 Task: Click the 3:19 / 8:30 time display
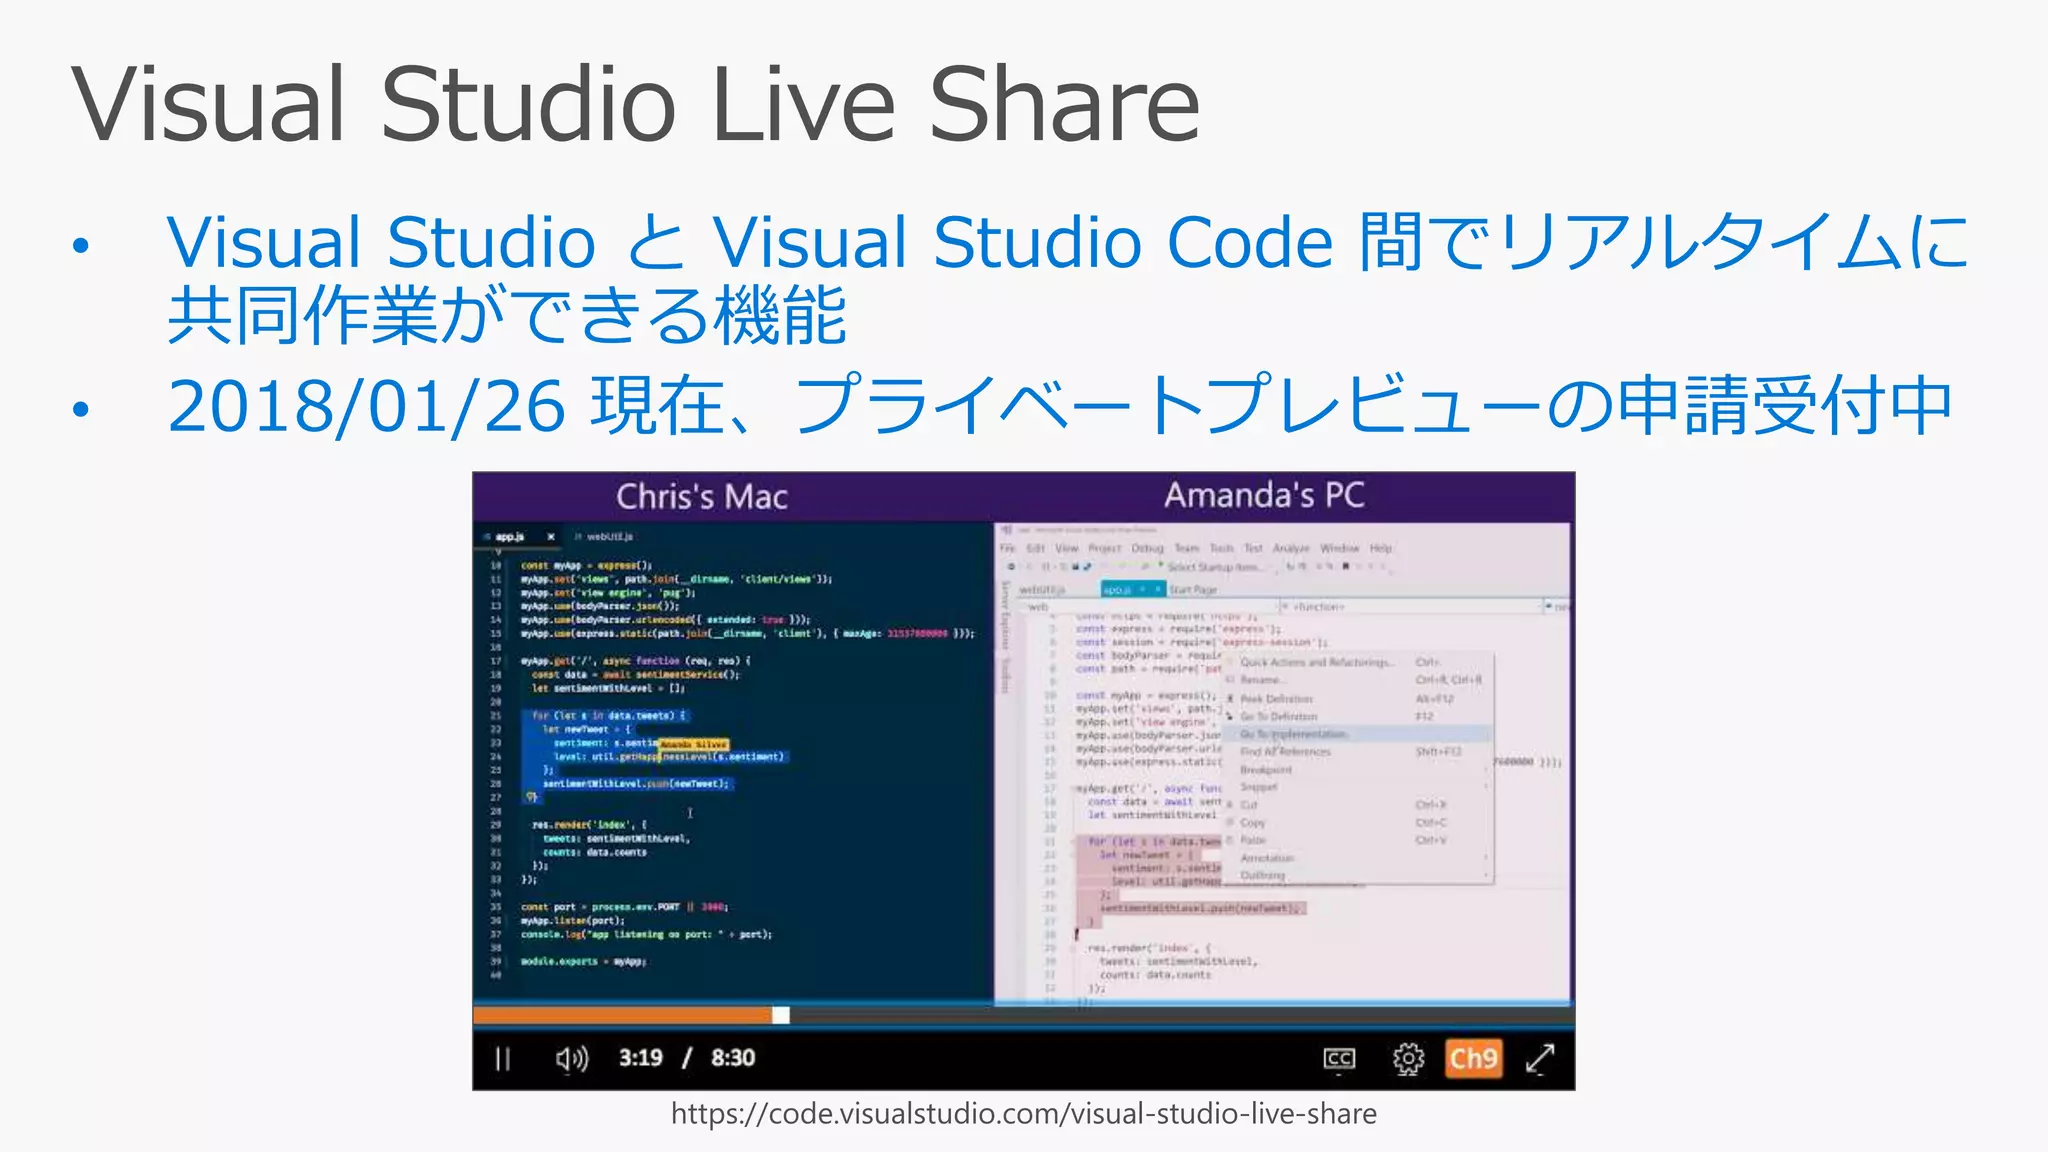click(x=687, y=1058)
